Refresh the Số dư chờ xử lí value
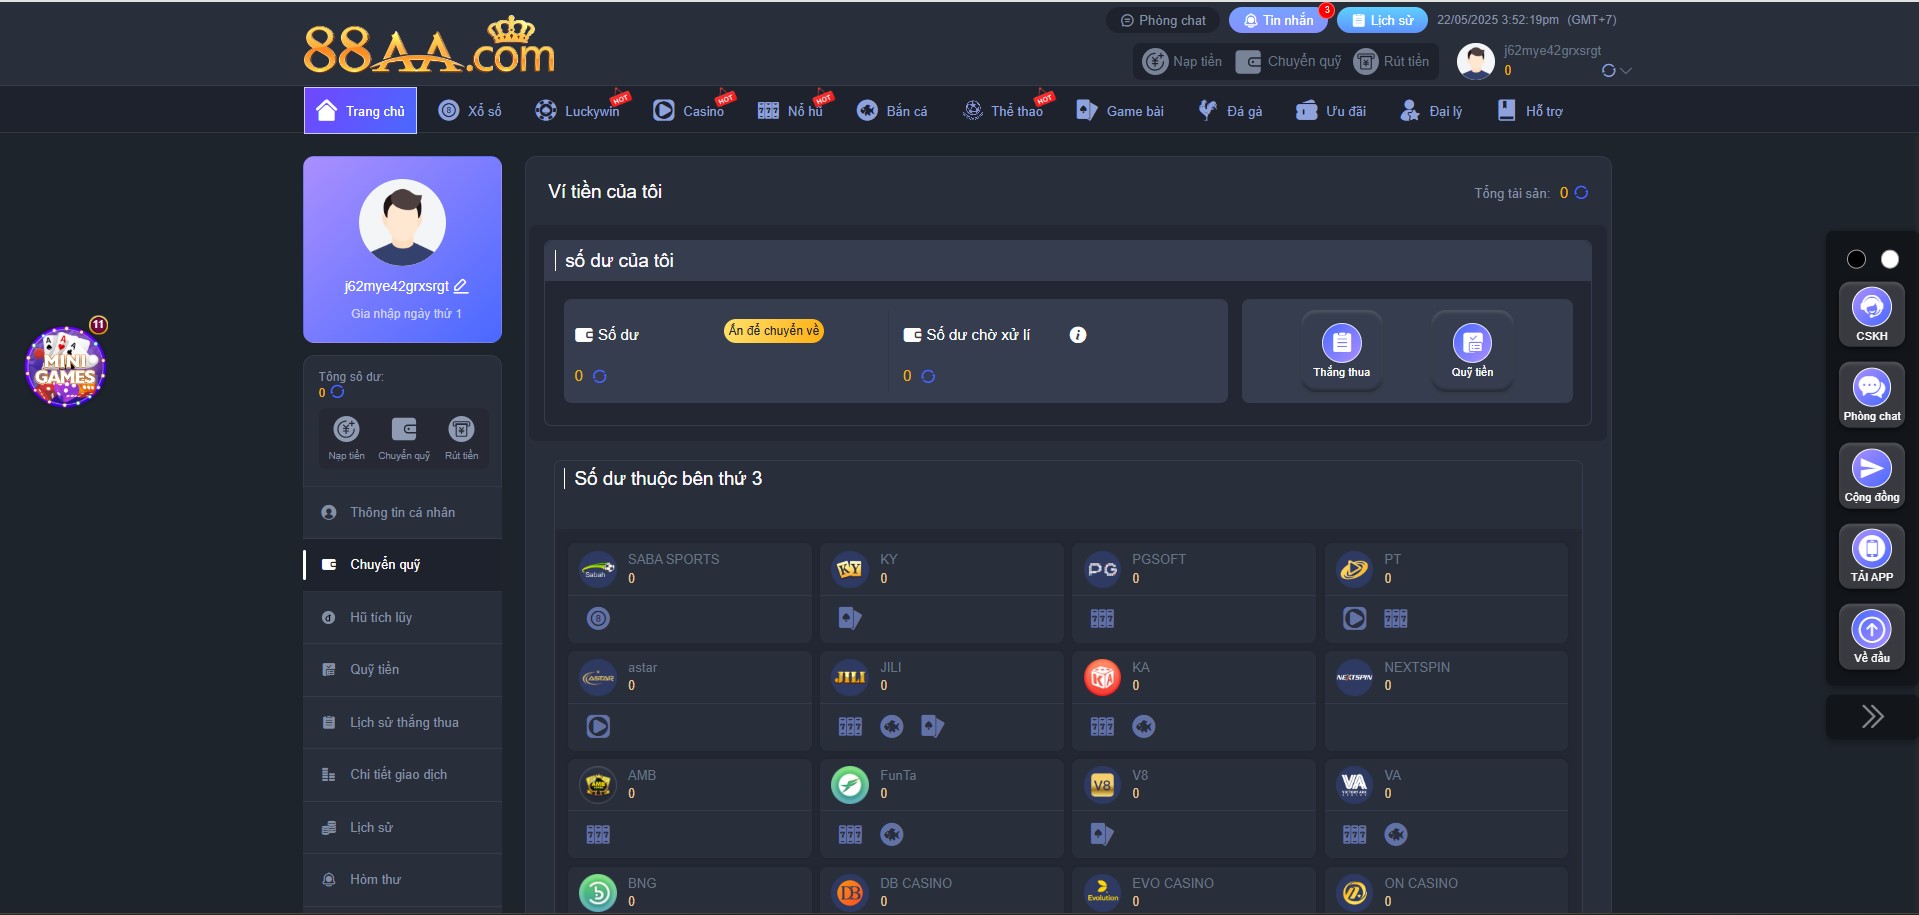 click(x=928, y=376)
